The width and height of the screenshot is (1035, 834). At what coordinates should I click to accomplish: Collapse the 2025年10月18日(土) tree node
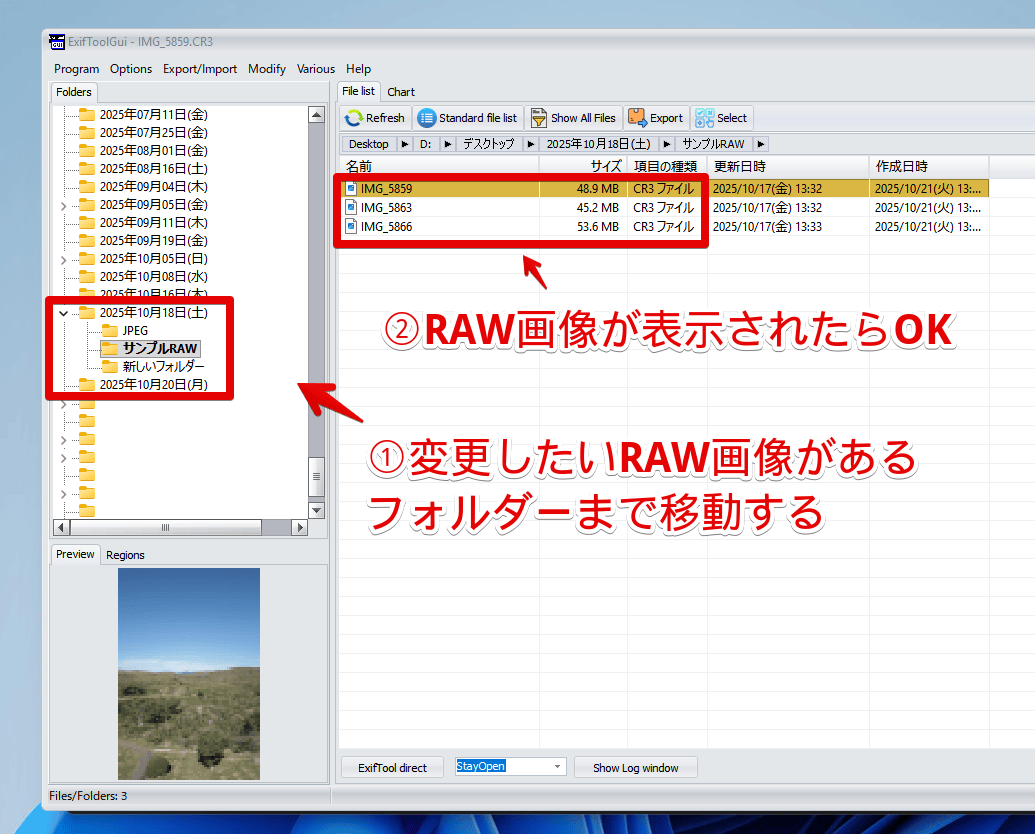click(63, 311)
